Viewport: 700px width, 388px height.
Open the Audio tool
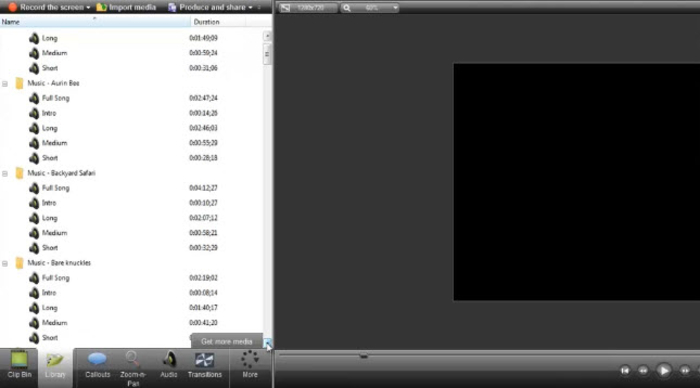click(169, 366)
